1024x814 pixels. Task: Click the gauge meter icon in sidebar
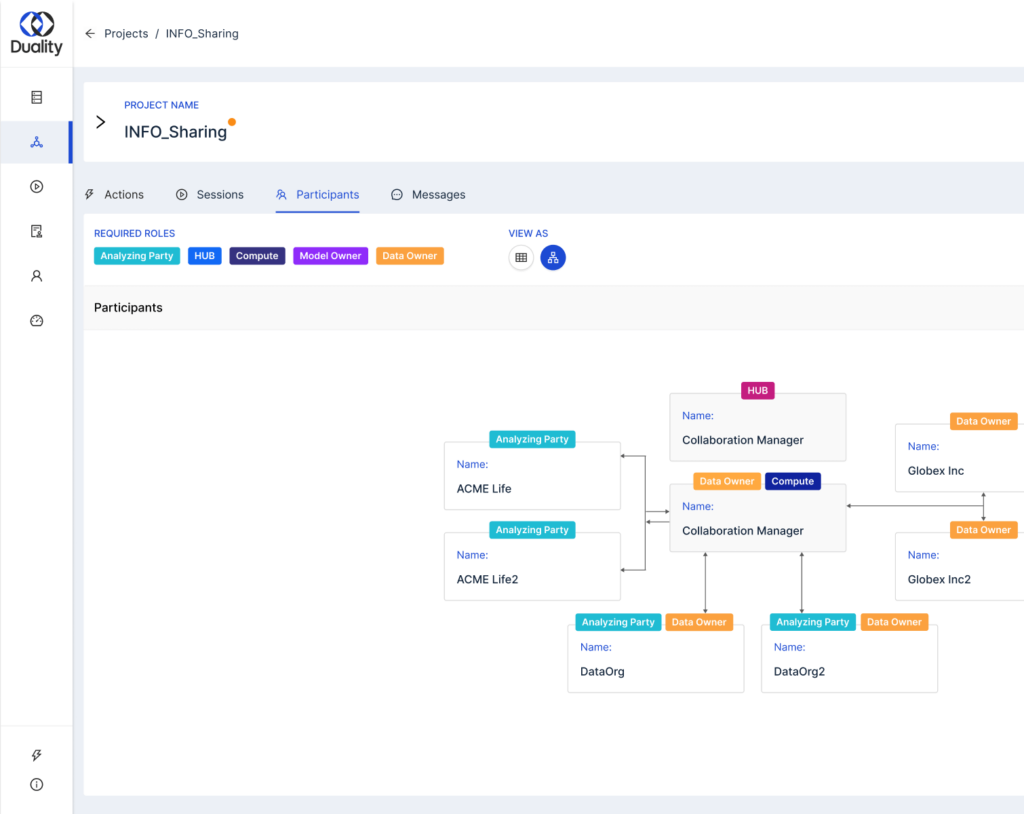coord(36,320)
